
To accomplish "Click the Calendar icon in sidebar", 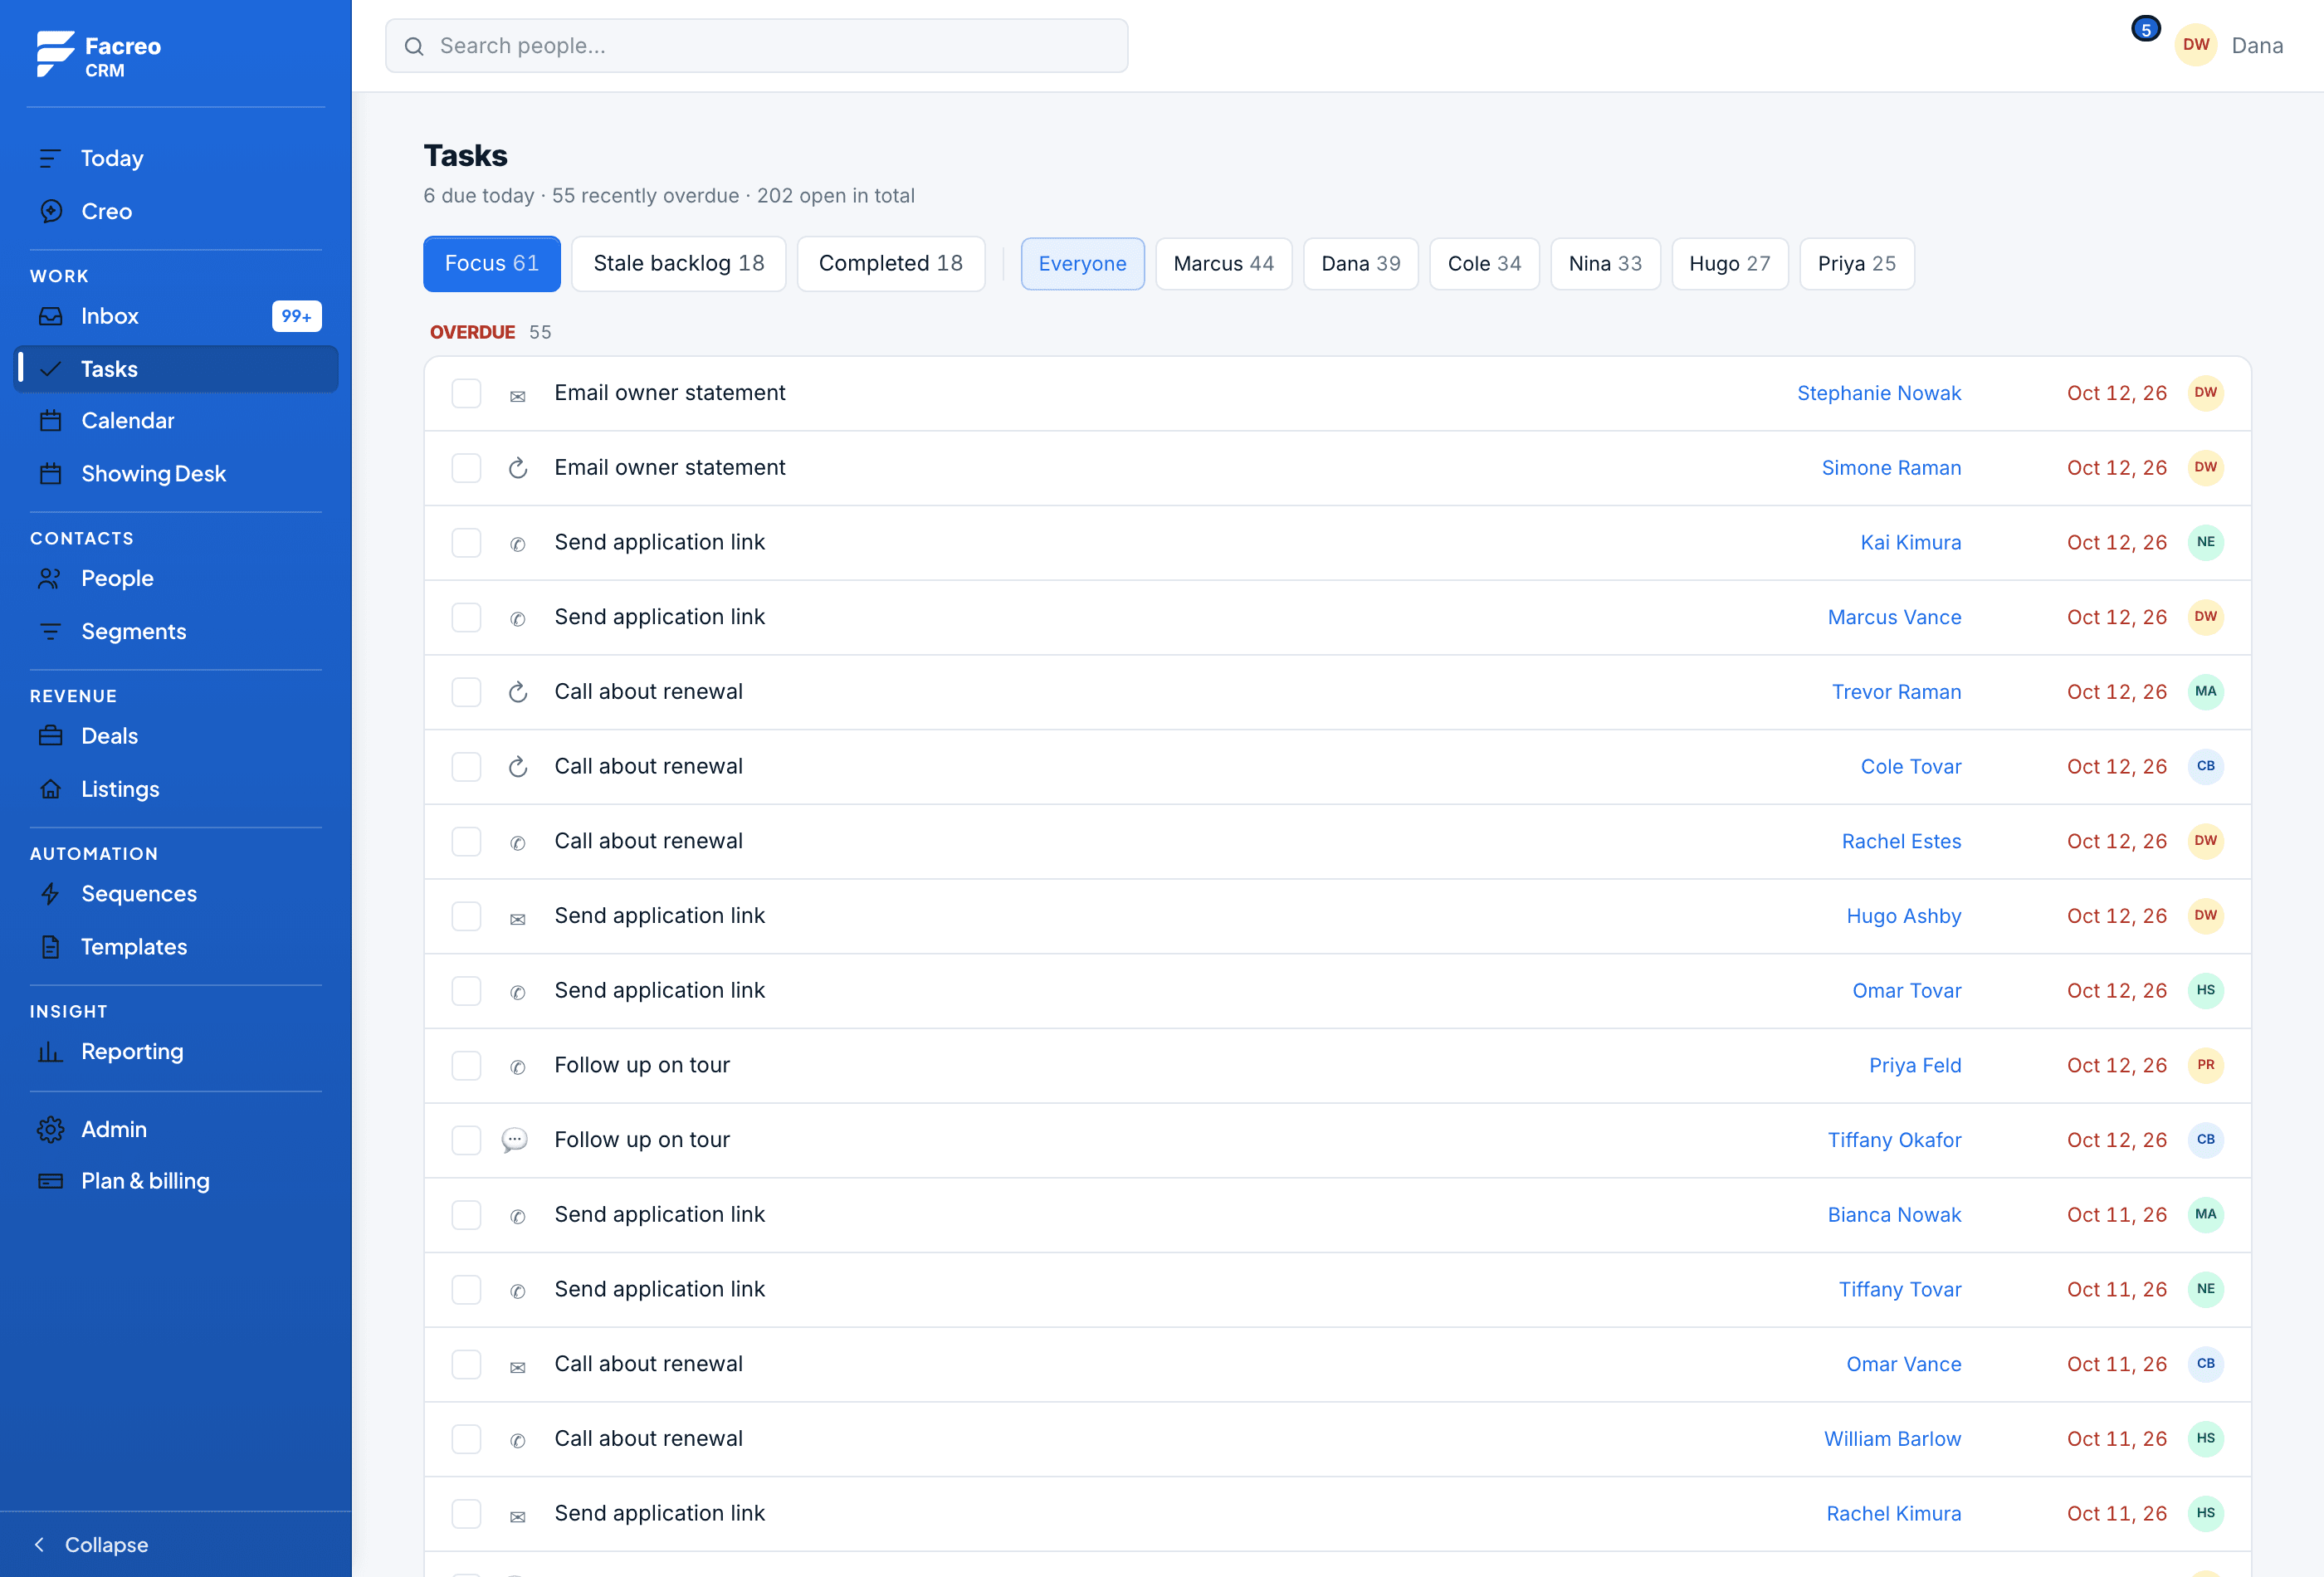I will [x=50, y=421].
